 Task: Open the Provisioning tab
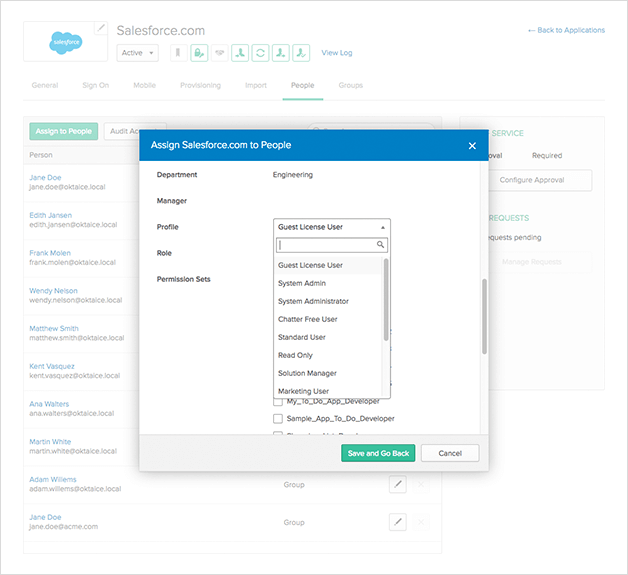click(200, 86)
